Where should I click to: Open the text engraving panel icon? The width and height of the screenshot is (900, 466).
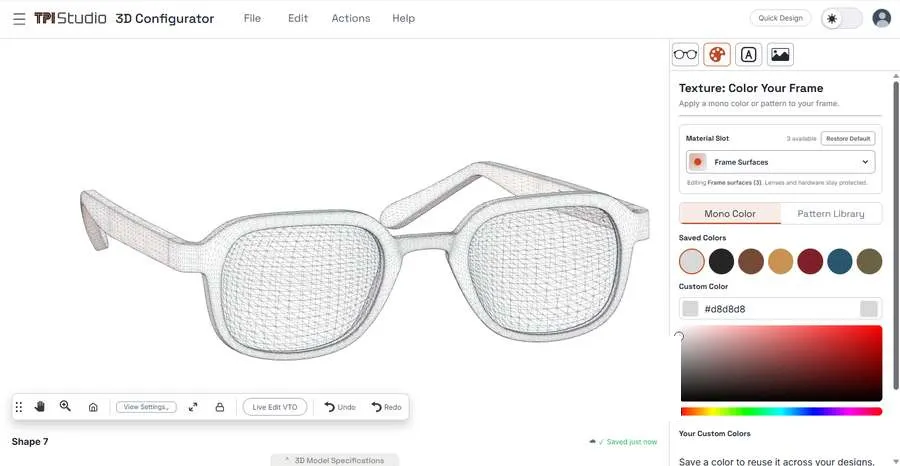pos(748,55)
